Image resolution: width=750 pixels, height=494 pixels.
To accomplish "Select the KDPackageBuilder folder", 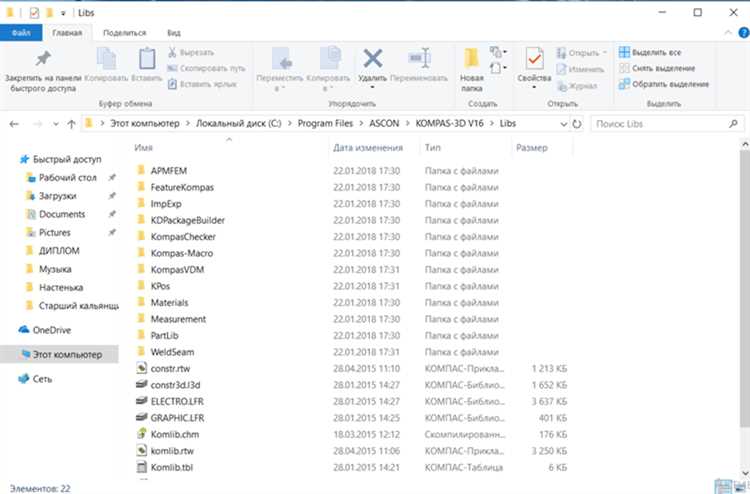I will [x=188, y=220].
